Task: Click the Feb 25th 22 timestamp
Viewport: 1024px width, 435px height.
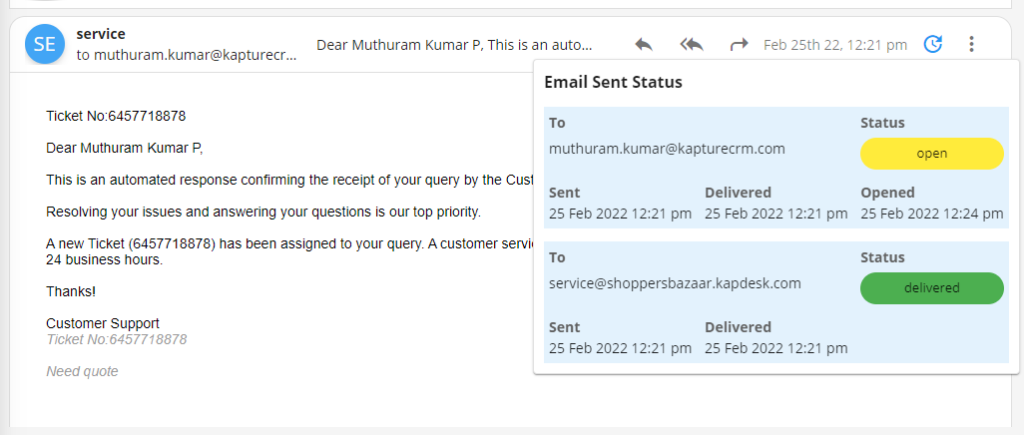Action: click(835, 45)
